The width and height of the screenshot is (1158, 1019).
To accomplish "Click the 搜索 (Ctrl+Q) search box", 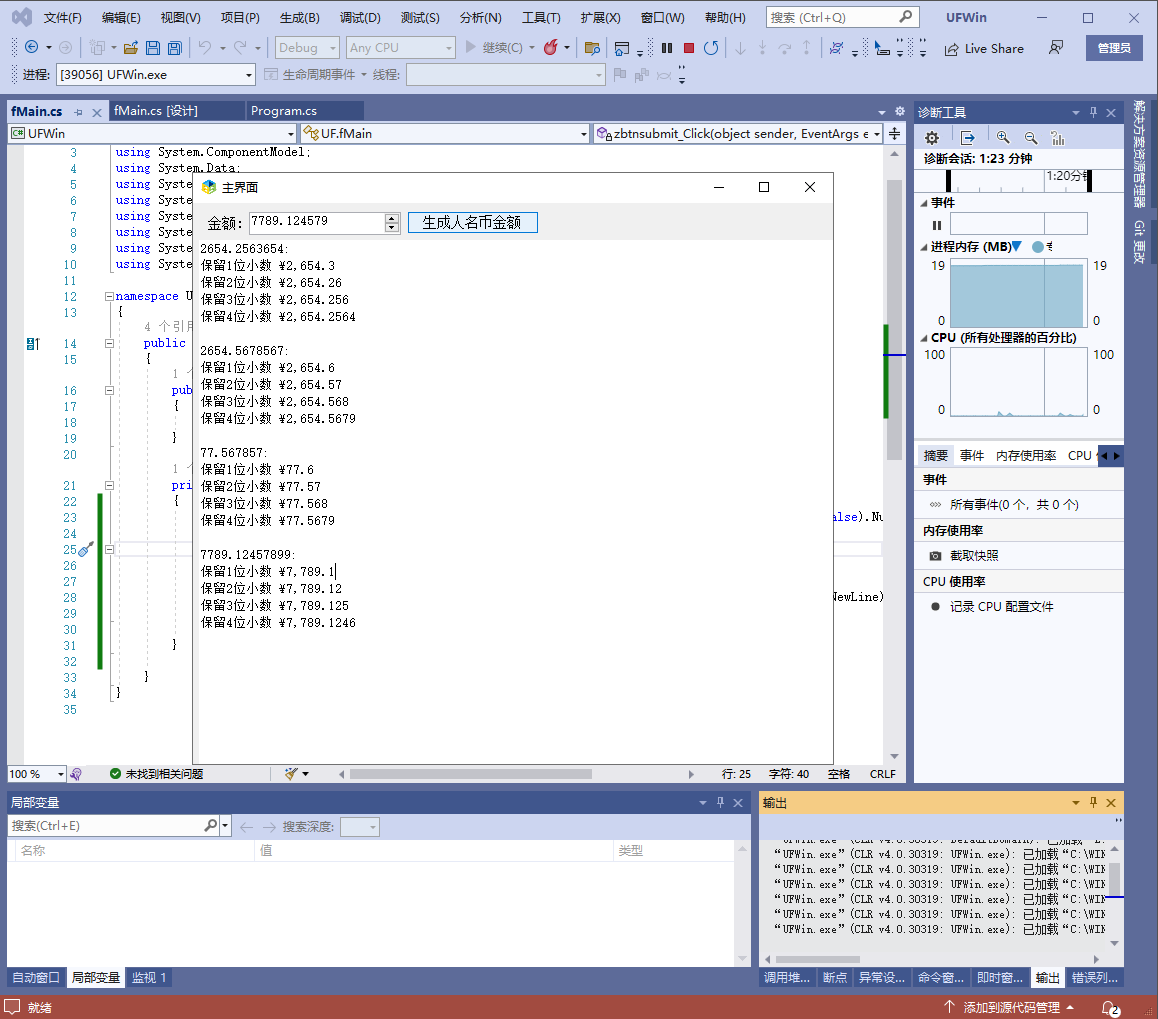I will [x=841, y=18].
